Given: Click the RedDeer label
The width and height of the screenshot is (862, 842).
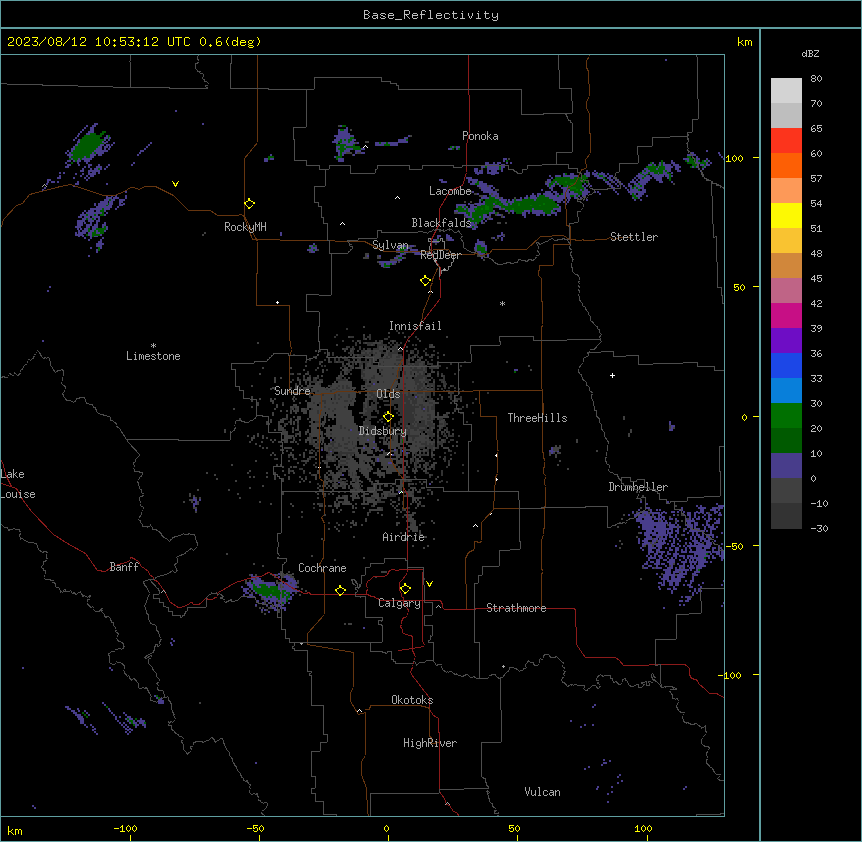Looking at the screenshot, I should pyautogui.click(x=440, y=255).
